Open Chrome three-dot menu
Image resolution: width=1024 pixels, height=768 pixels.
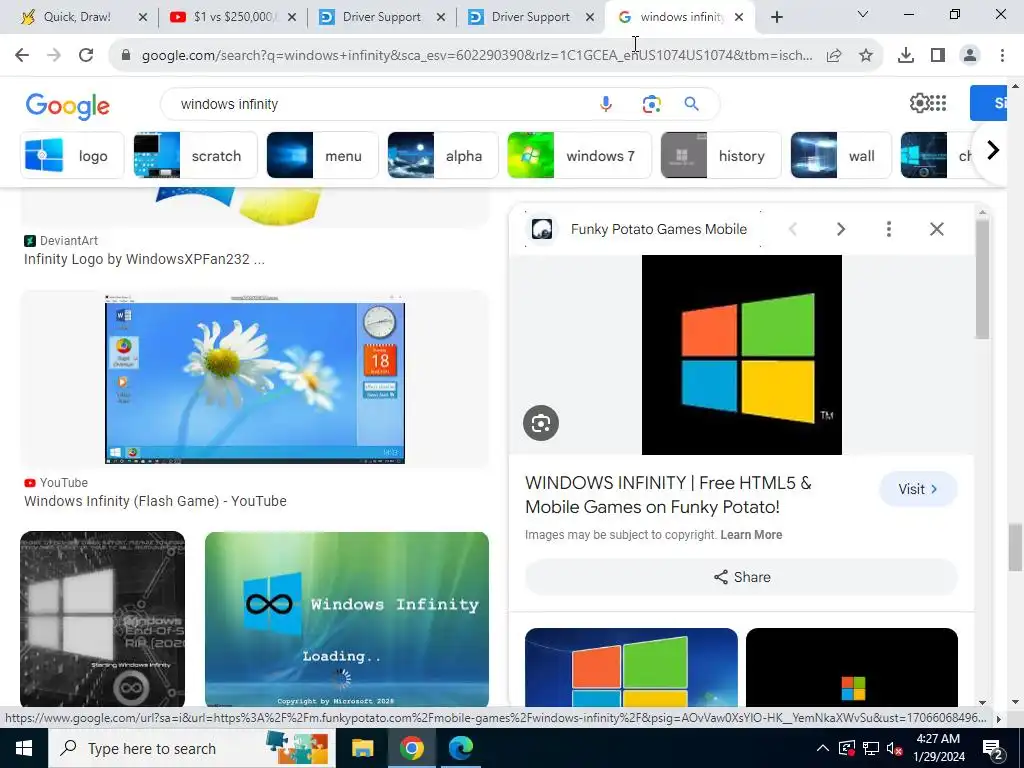tap(1002, 56)
